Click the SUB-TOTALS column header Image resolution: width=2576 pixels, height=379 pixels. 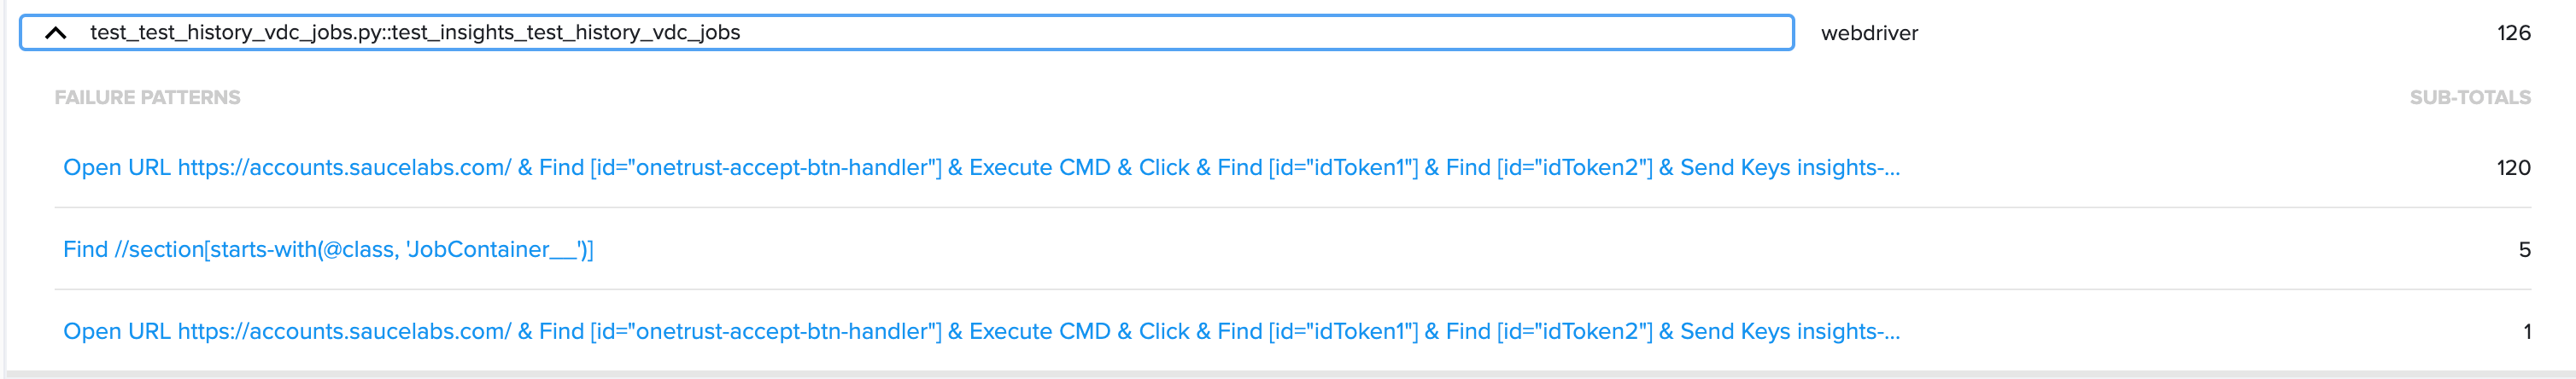click(x=2469, y=98)
